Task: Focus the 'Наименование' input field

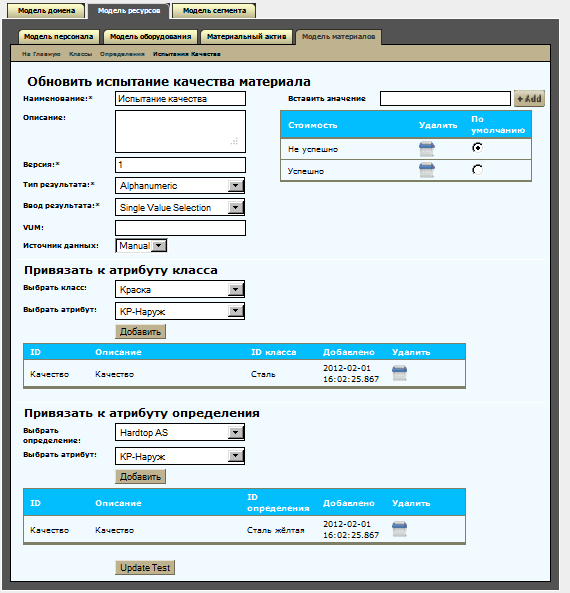Action: (x=180, y=99)
